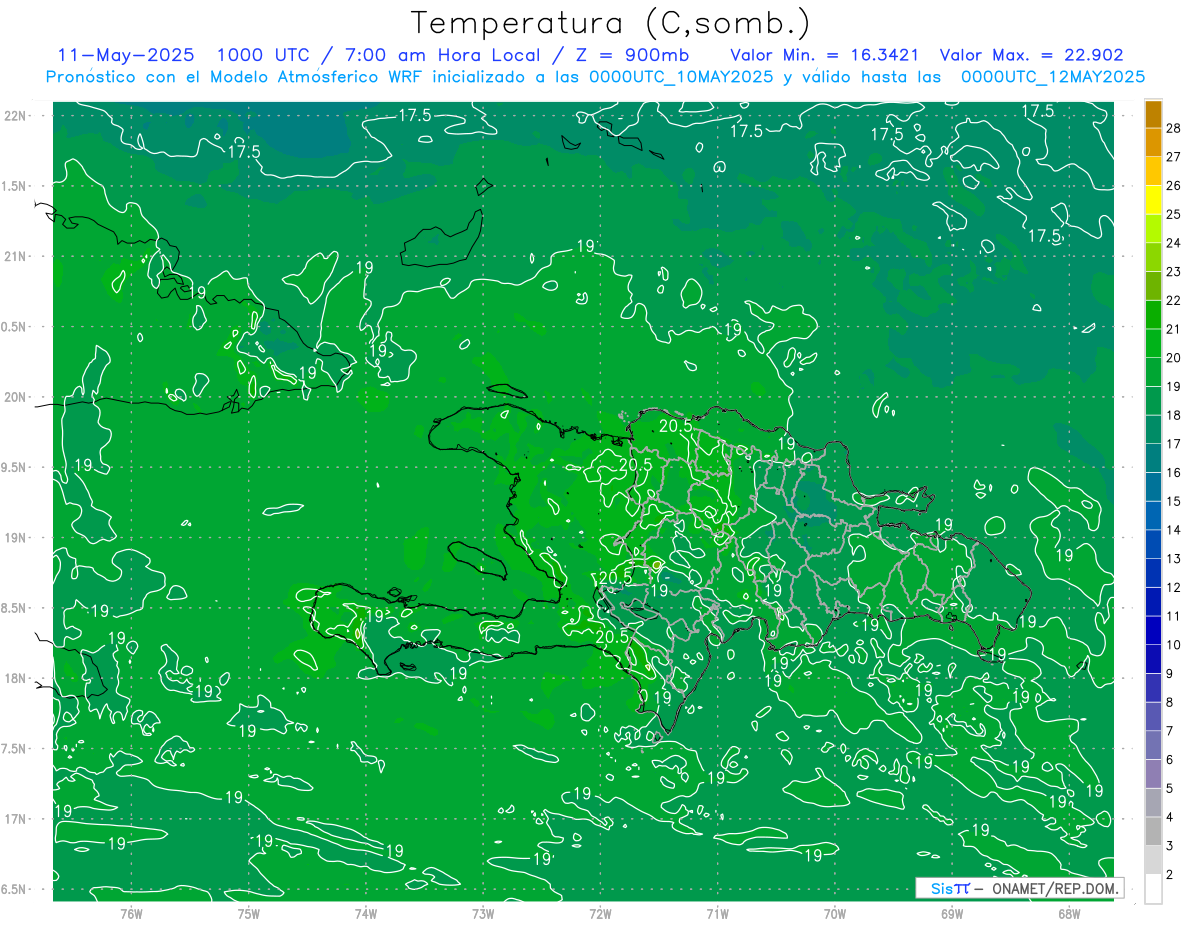Click 'Valor Max. = 22.902' value

[1032, 55]
